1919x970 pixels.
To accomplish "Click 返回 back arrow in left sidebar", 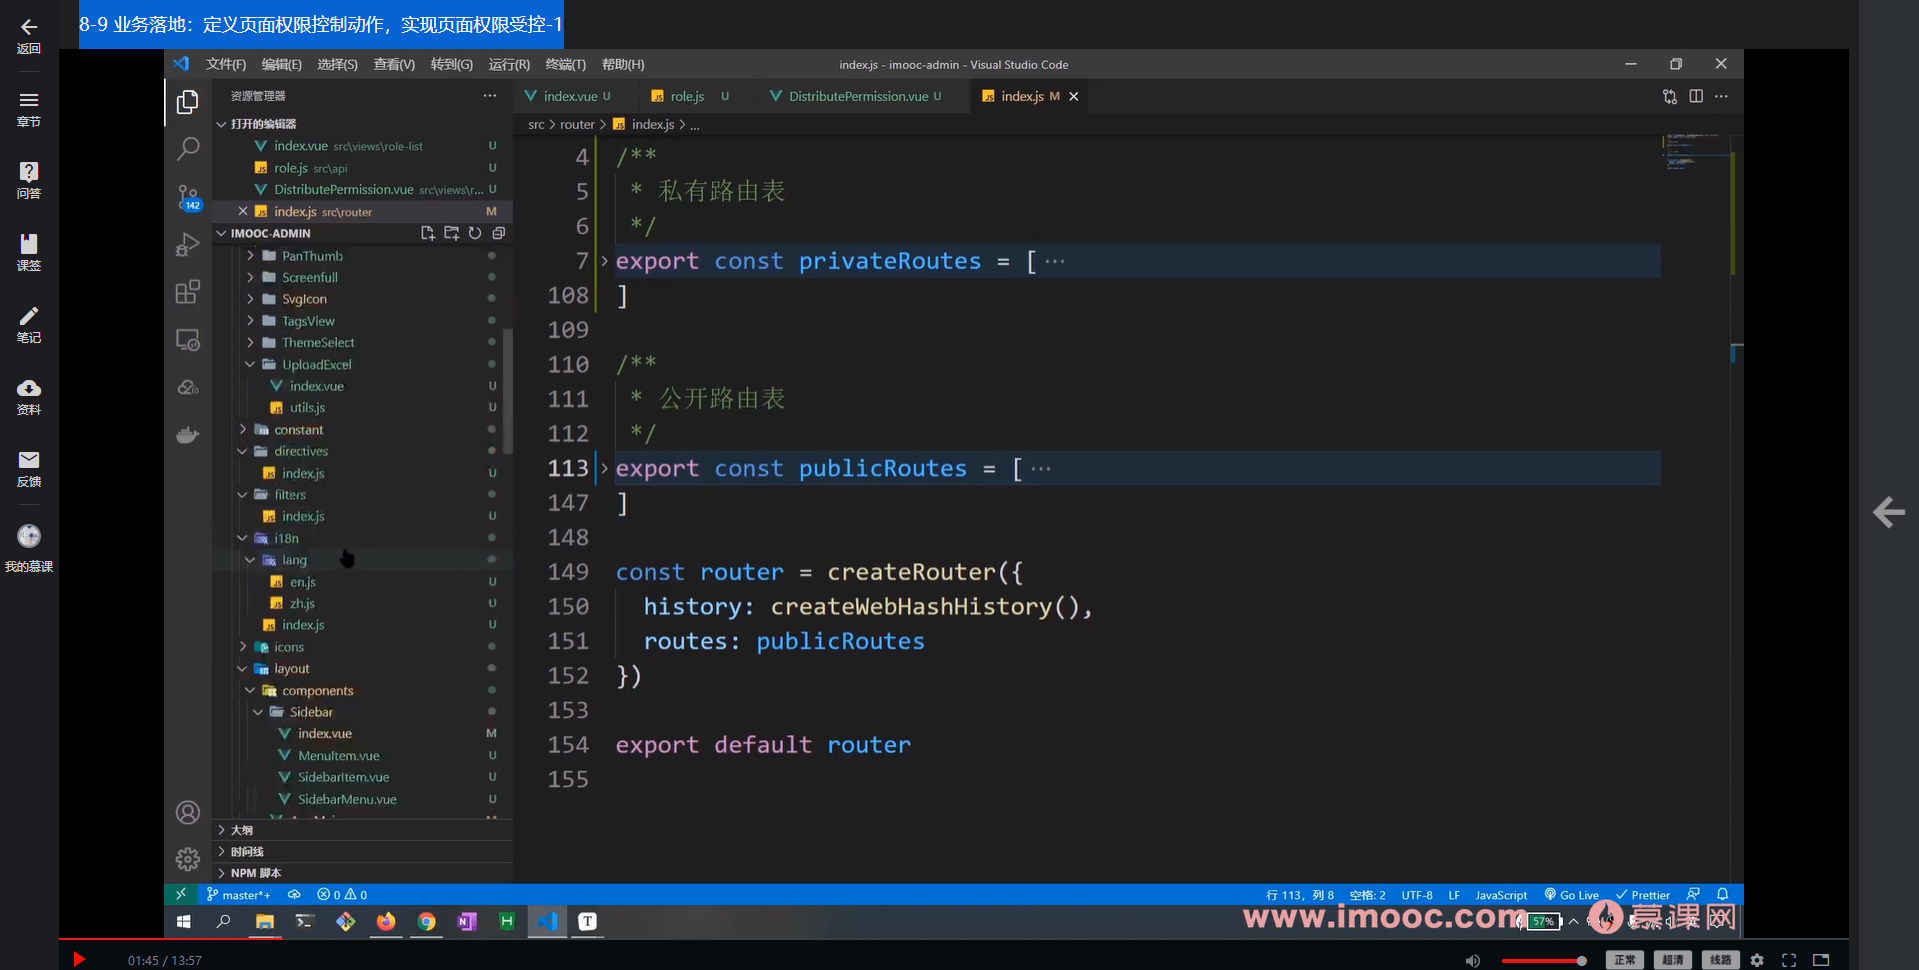I will pyautogui.click(x=29, y=36).
